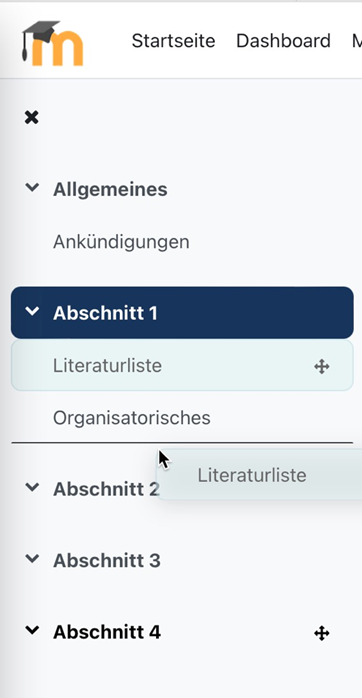Open the Ankündigungen activity link
This screenshot has height=698, width=362.
click(x=121, y=243)
